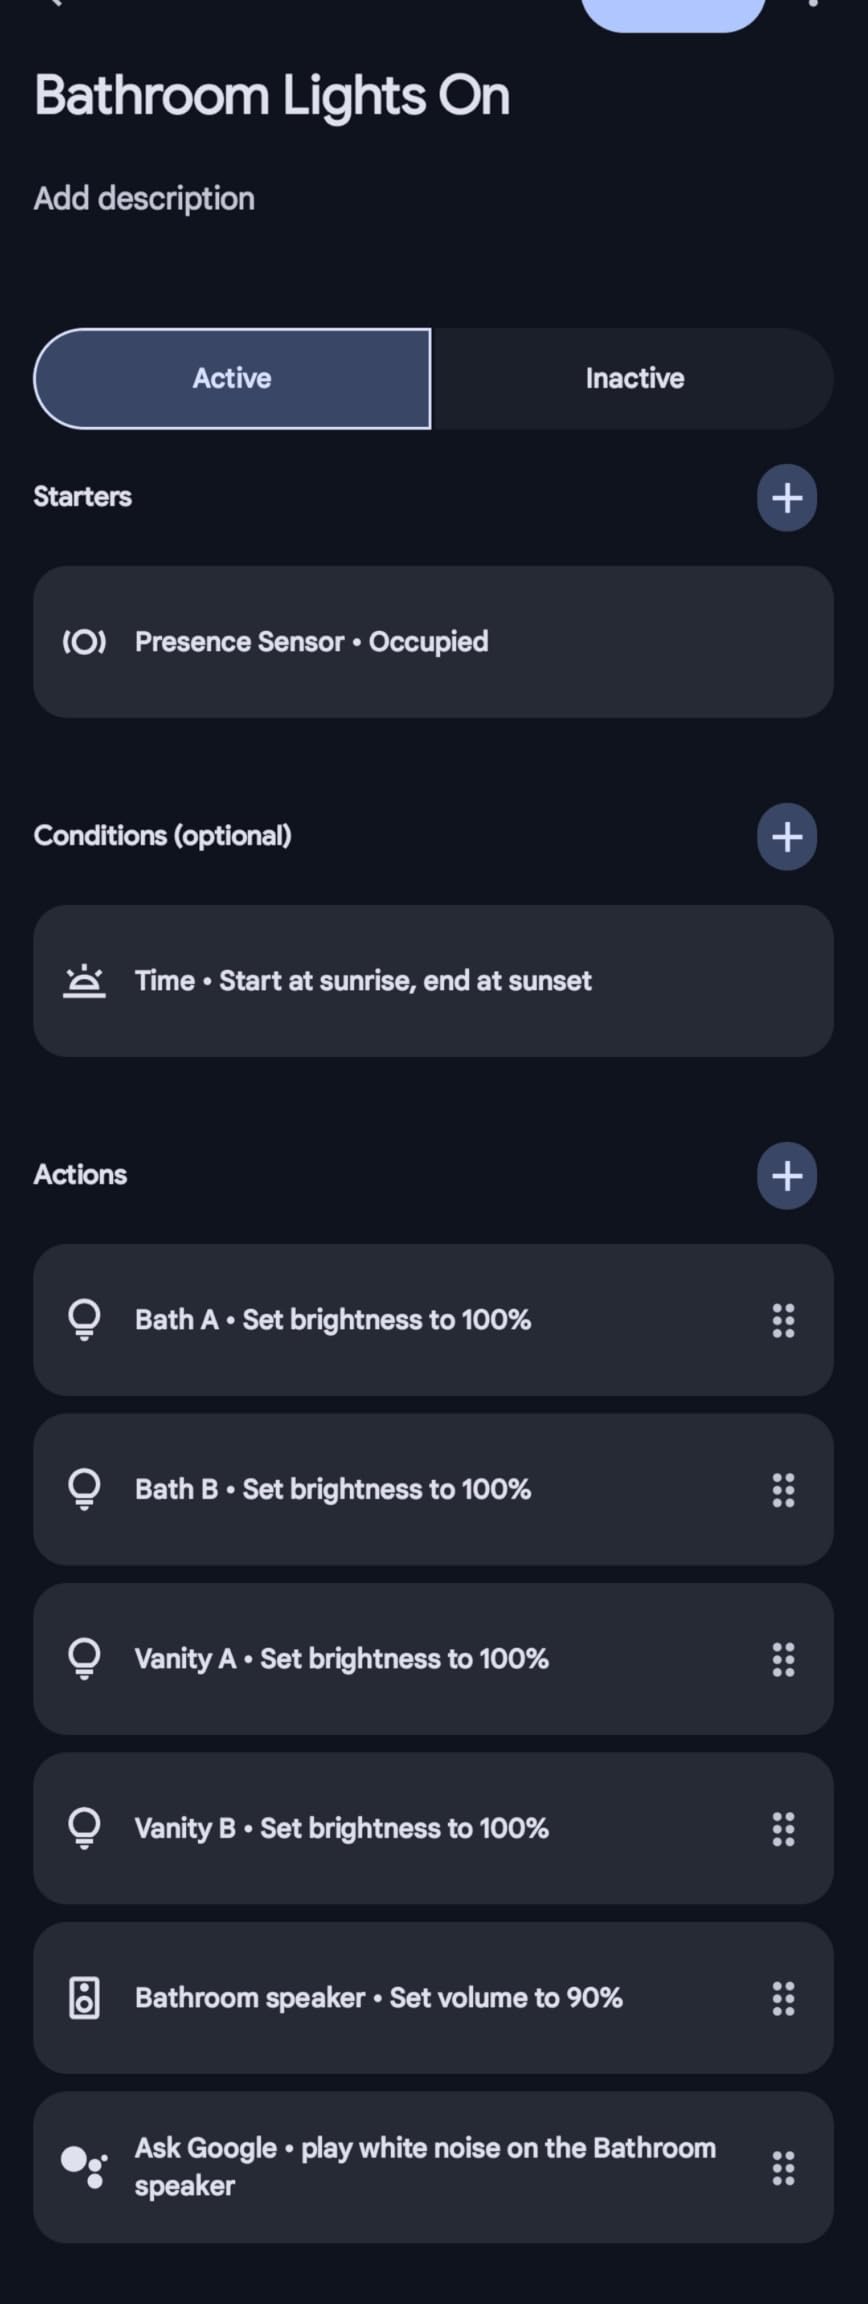Grab the Bath A action drag handle
This screenshot has width=868, height=2304.
tap(783, 1320)
